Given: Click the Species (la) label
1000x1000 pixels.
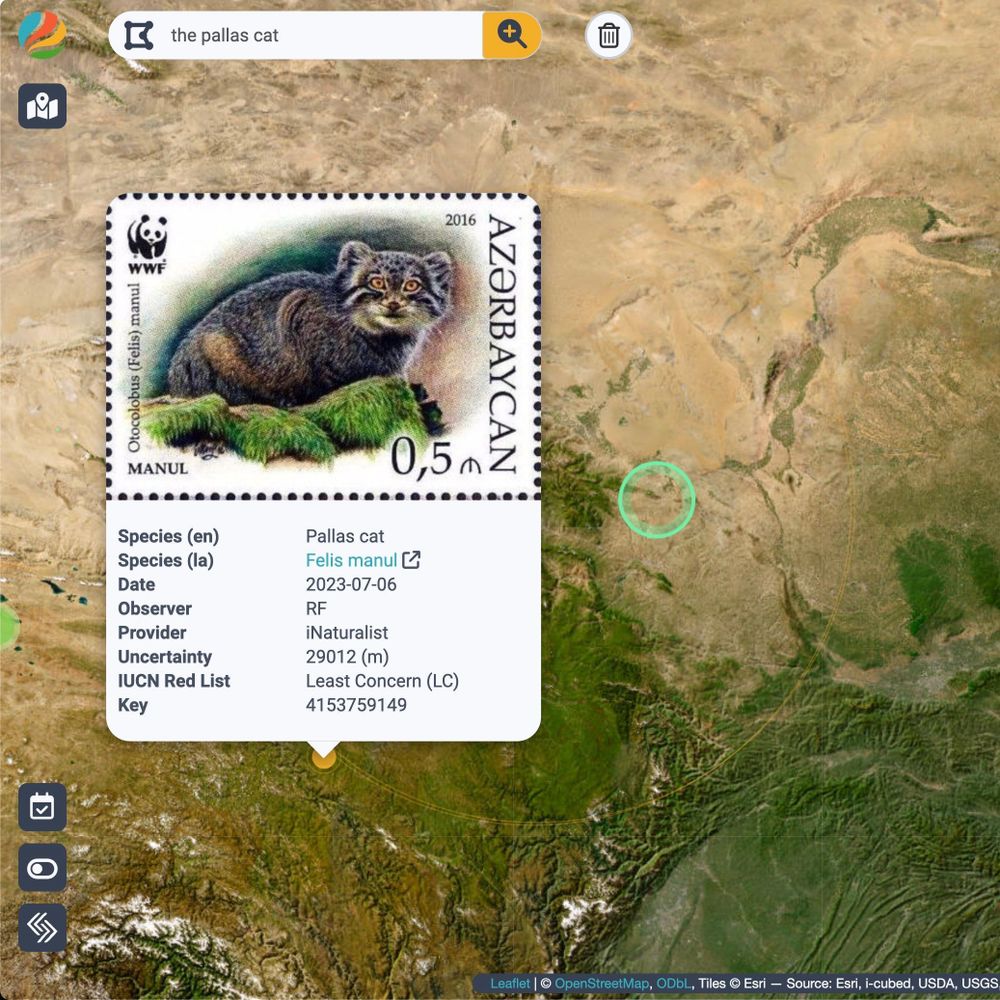Looking at the screenshot, I should pos(166,561).
